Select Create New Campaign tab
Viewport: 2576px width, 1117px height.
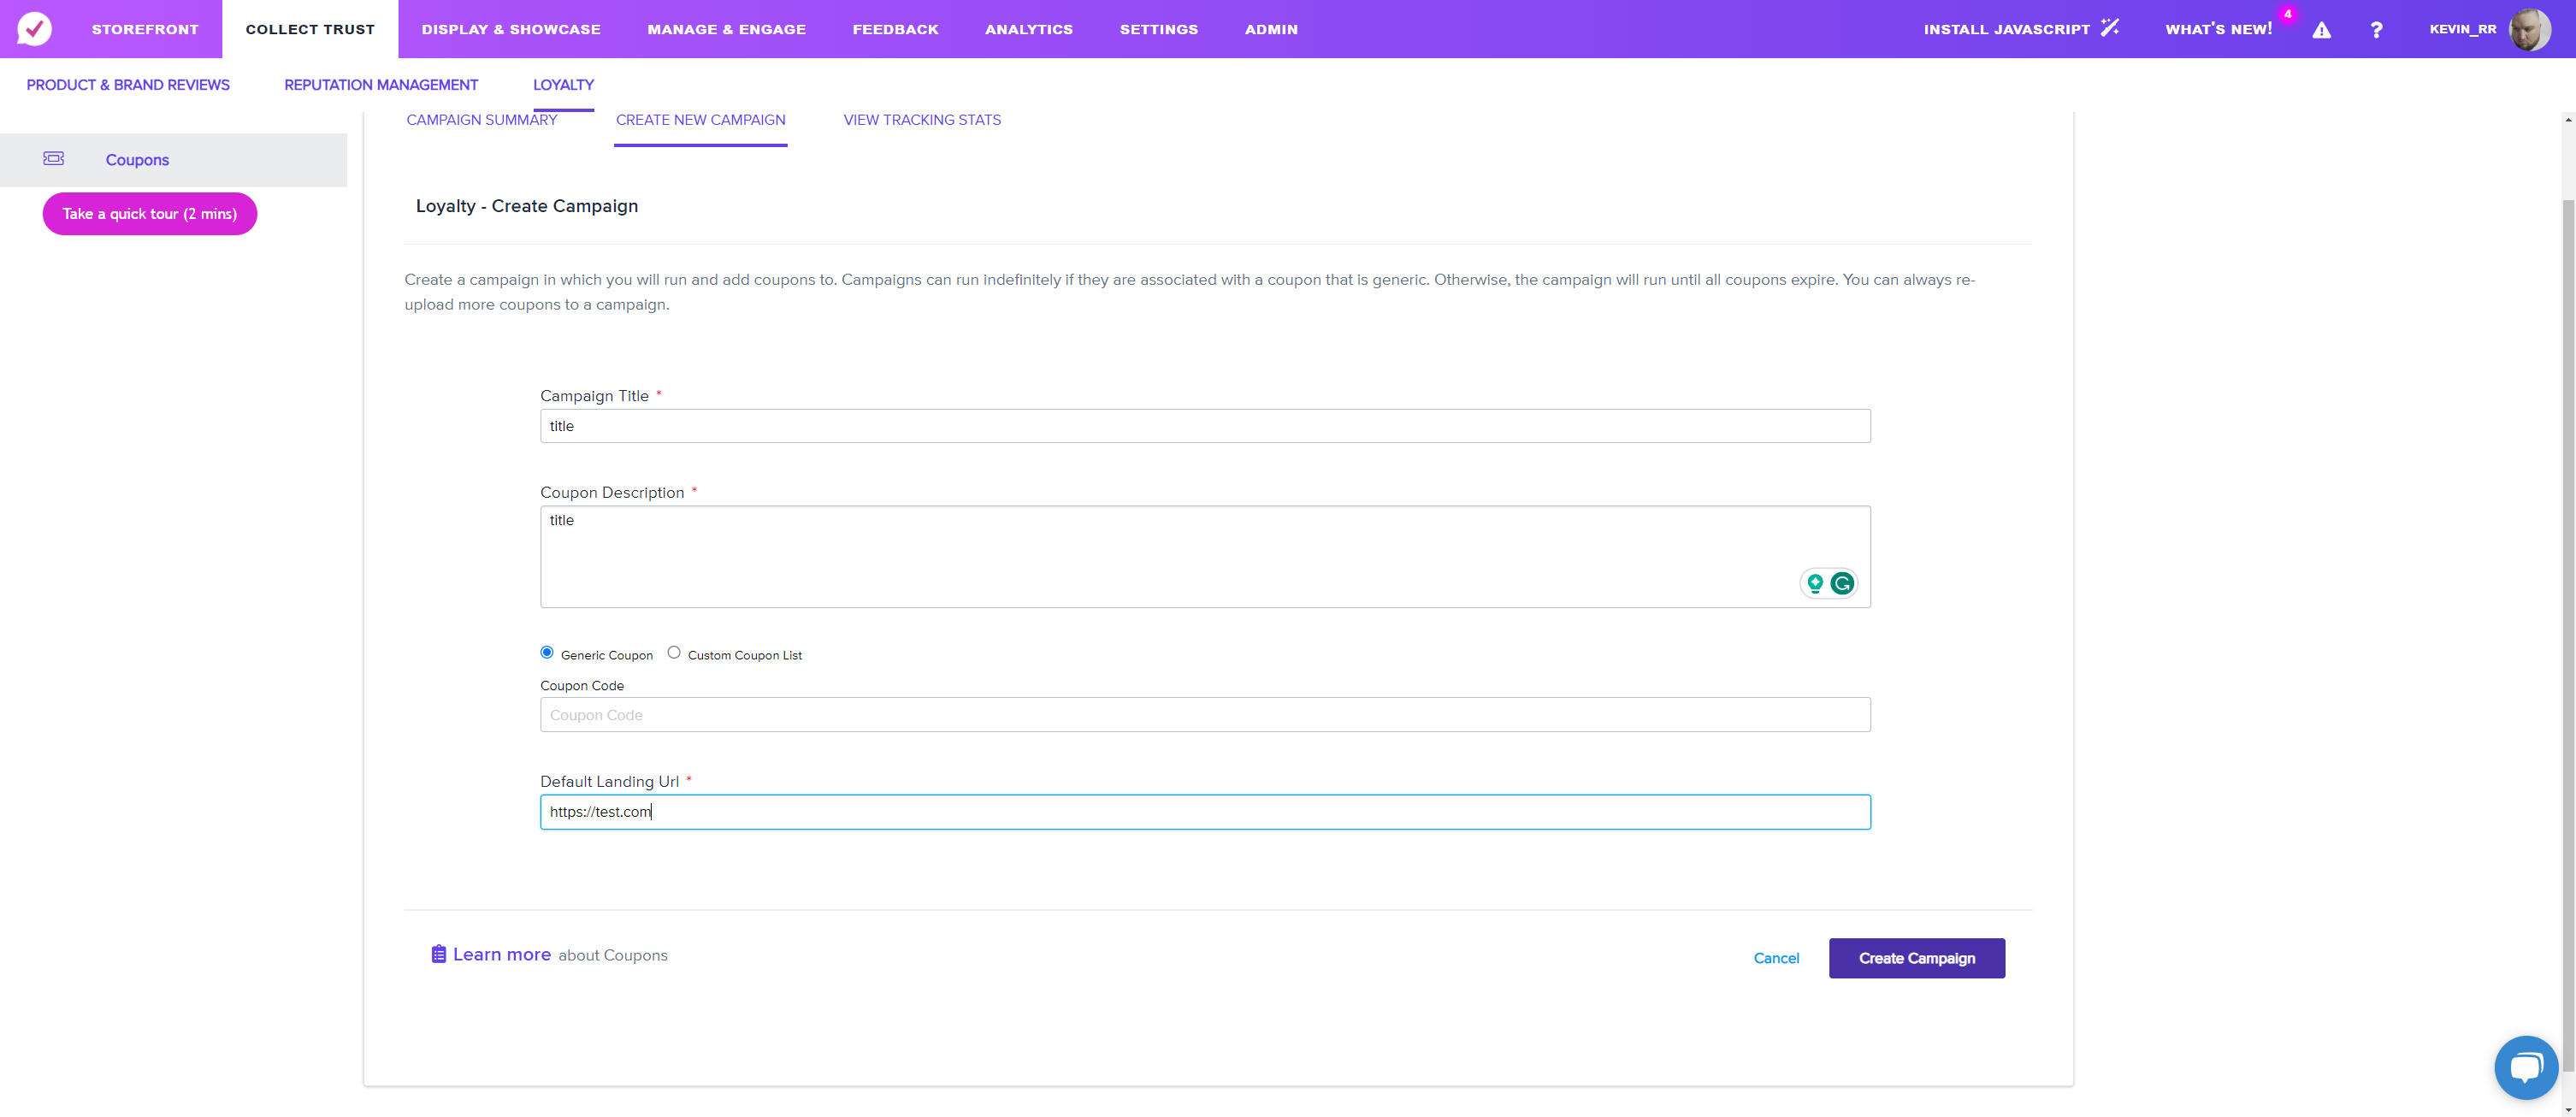700,120
